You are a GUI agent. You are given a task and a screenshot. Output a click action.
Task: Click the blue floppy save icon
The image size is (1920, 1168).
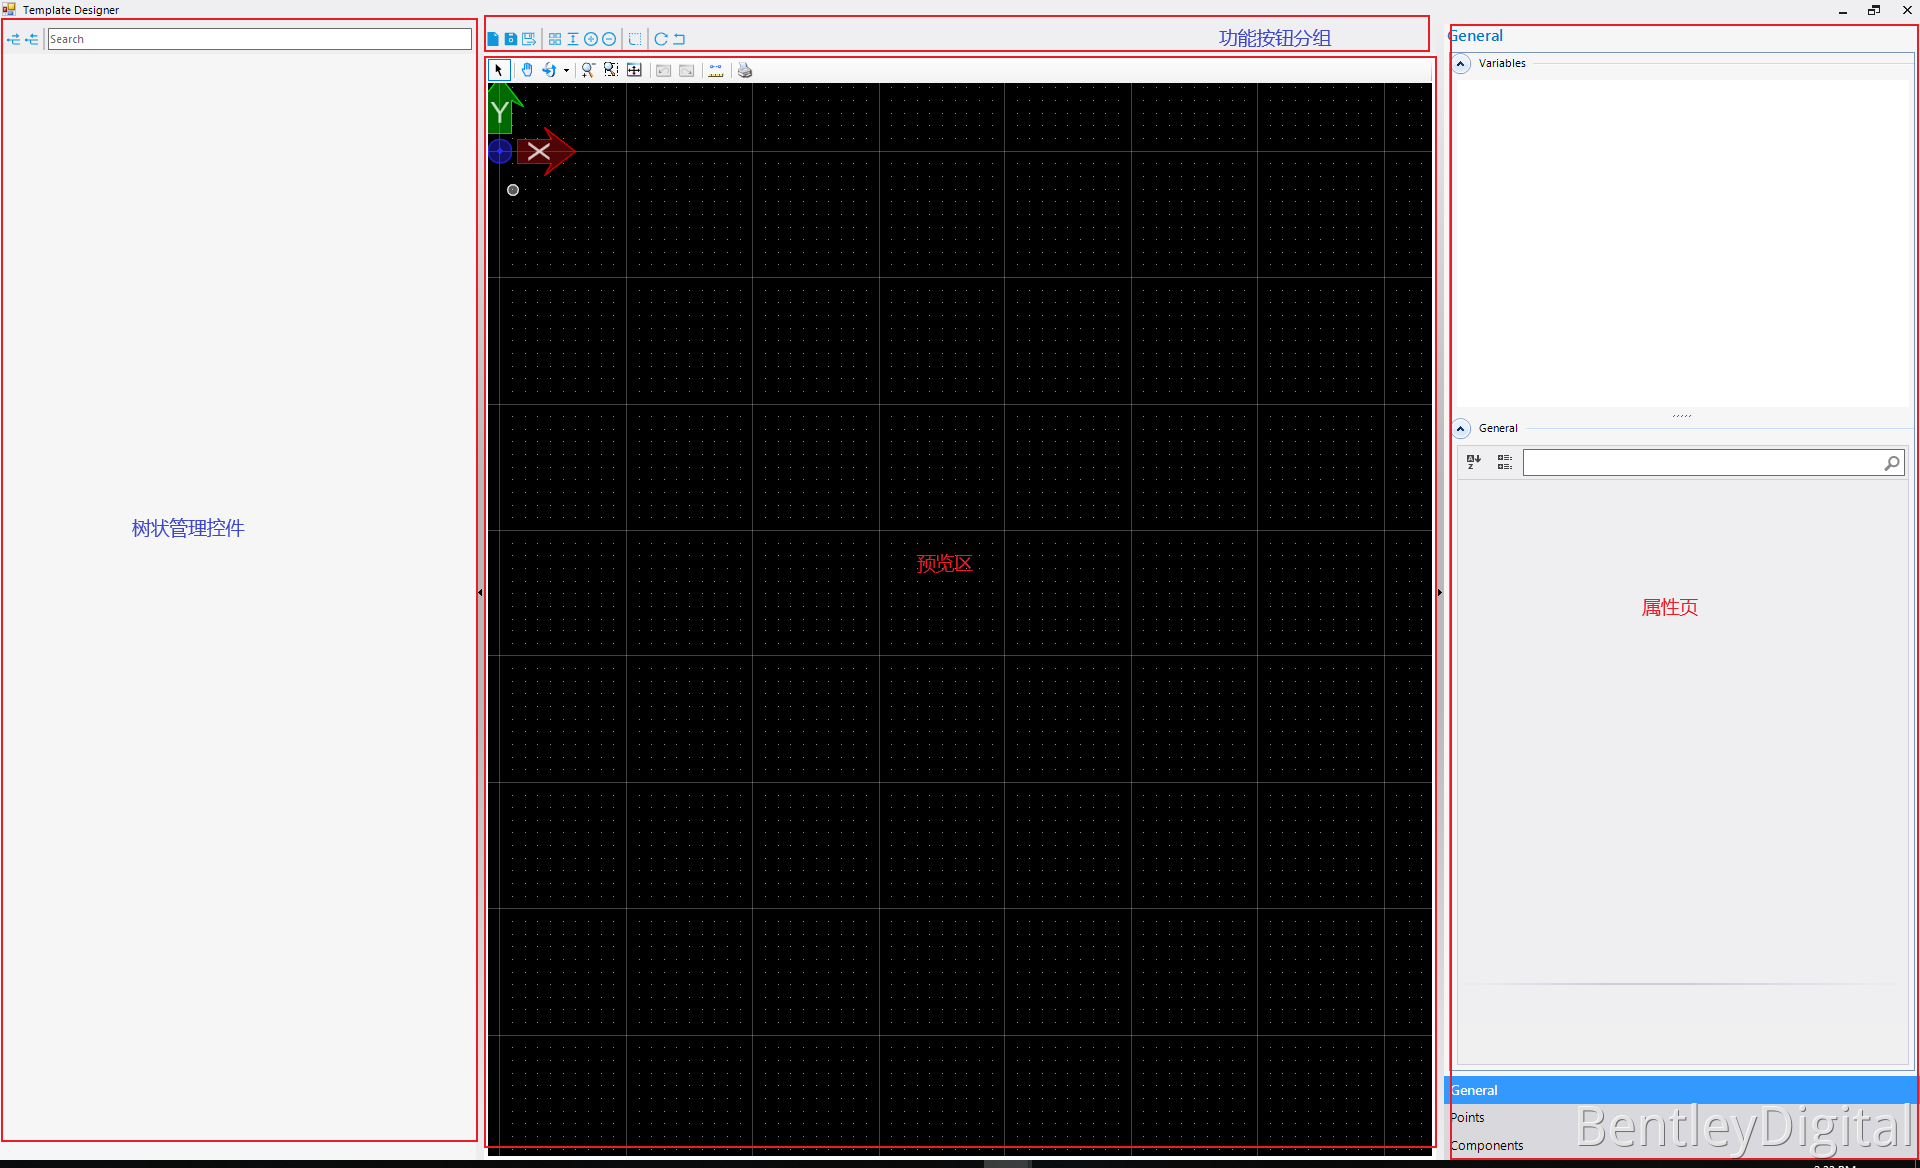coord(510,39)
